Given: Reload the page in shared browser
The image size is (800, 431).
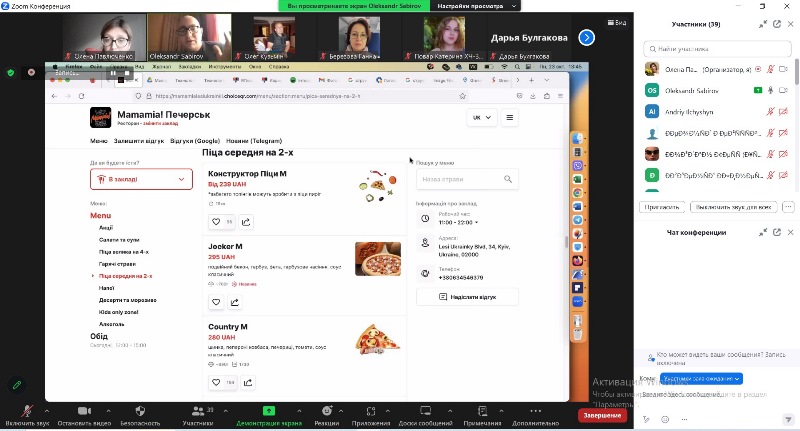Looking at the screenshot, I should pyautogui.click(x=81, y=96).
